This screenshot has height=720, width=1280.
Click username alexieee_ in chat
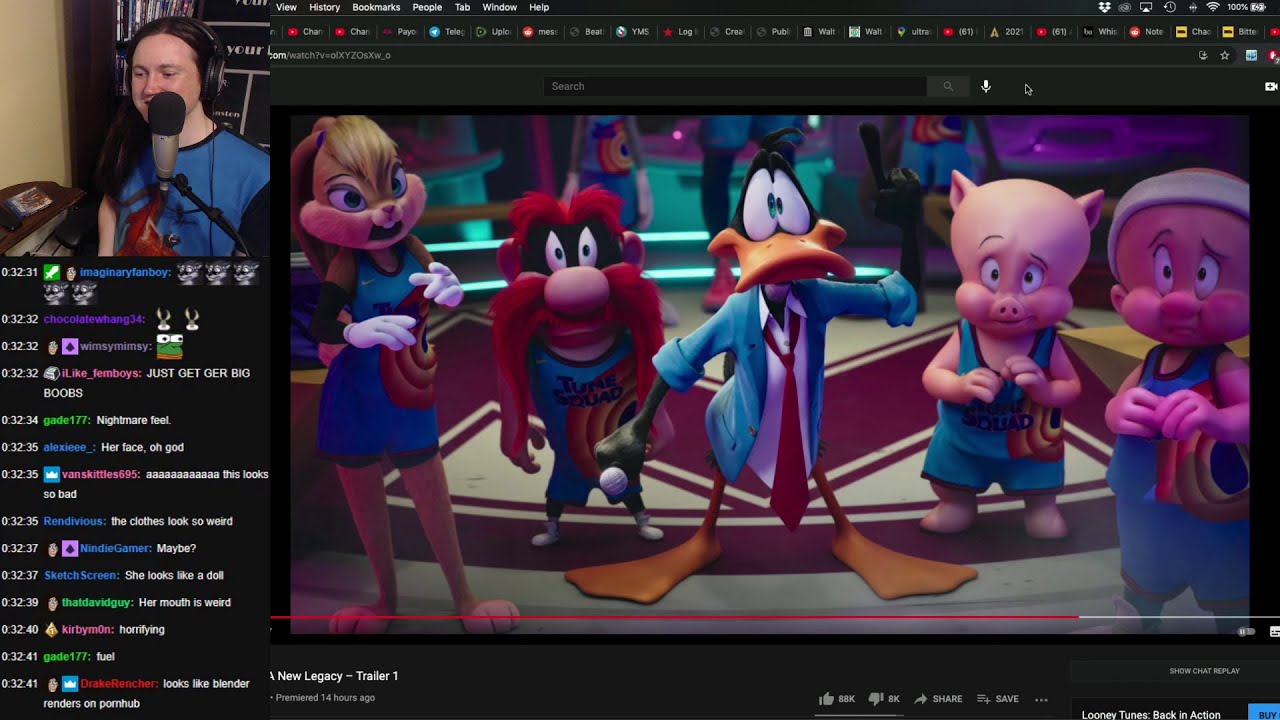pyautogui.click(x=69, y=447)
